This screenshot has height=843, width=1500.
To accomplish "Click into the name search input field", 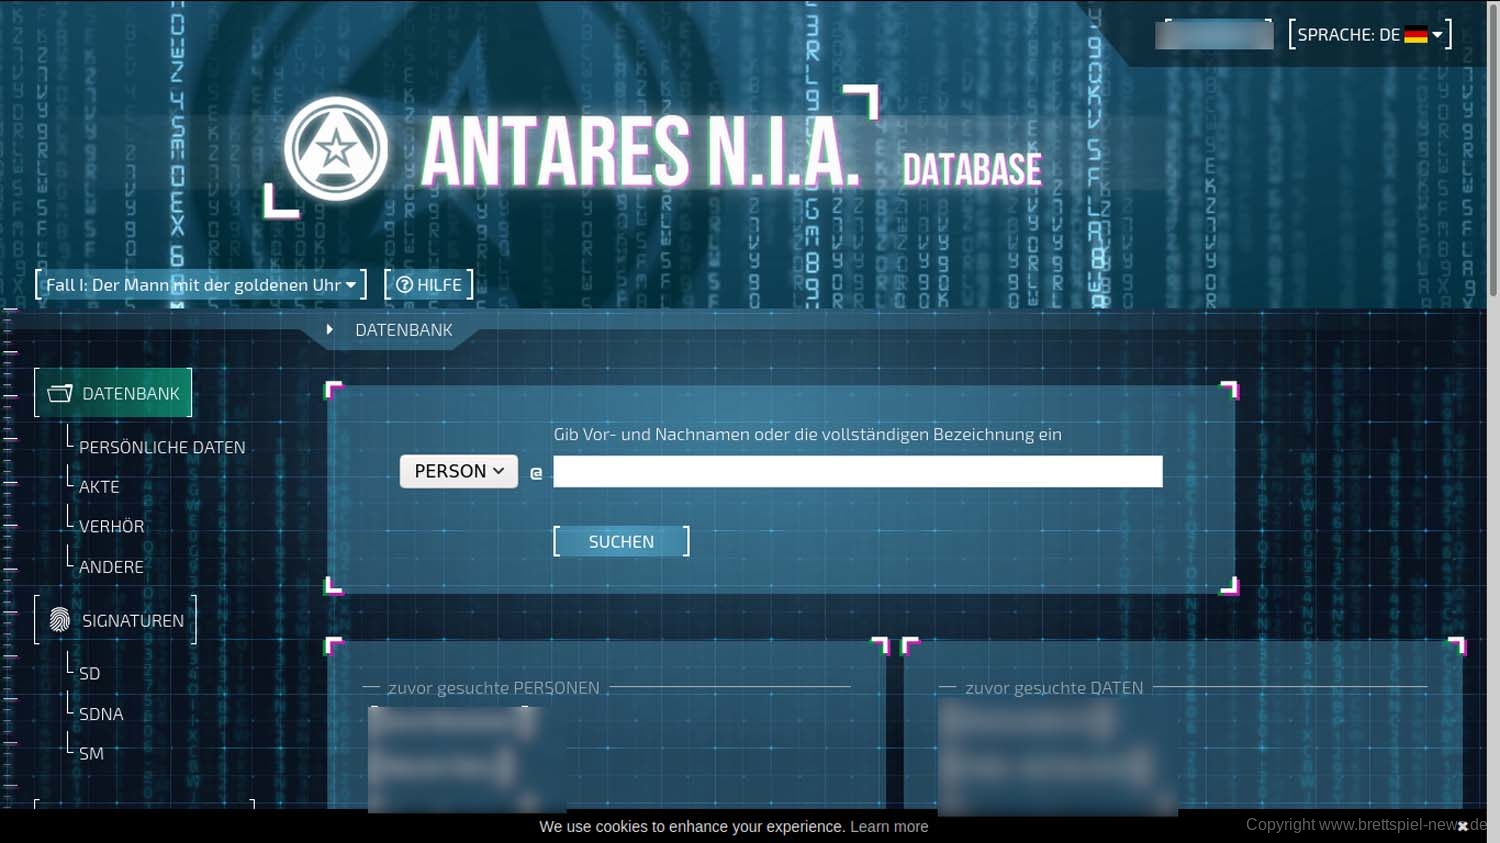I will (x=857, y=472).
